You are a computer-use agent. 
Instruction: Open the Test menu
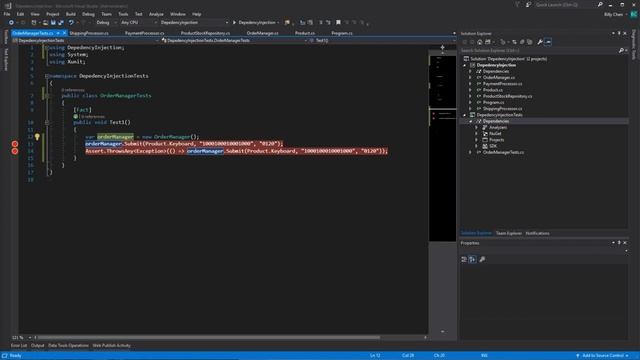[139, 14]
